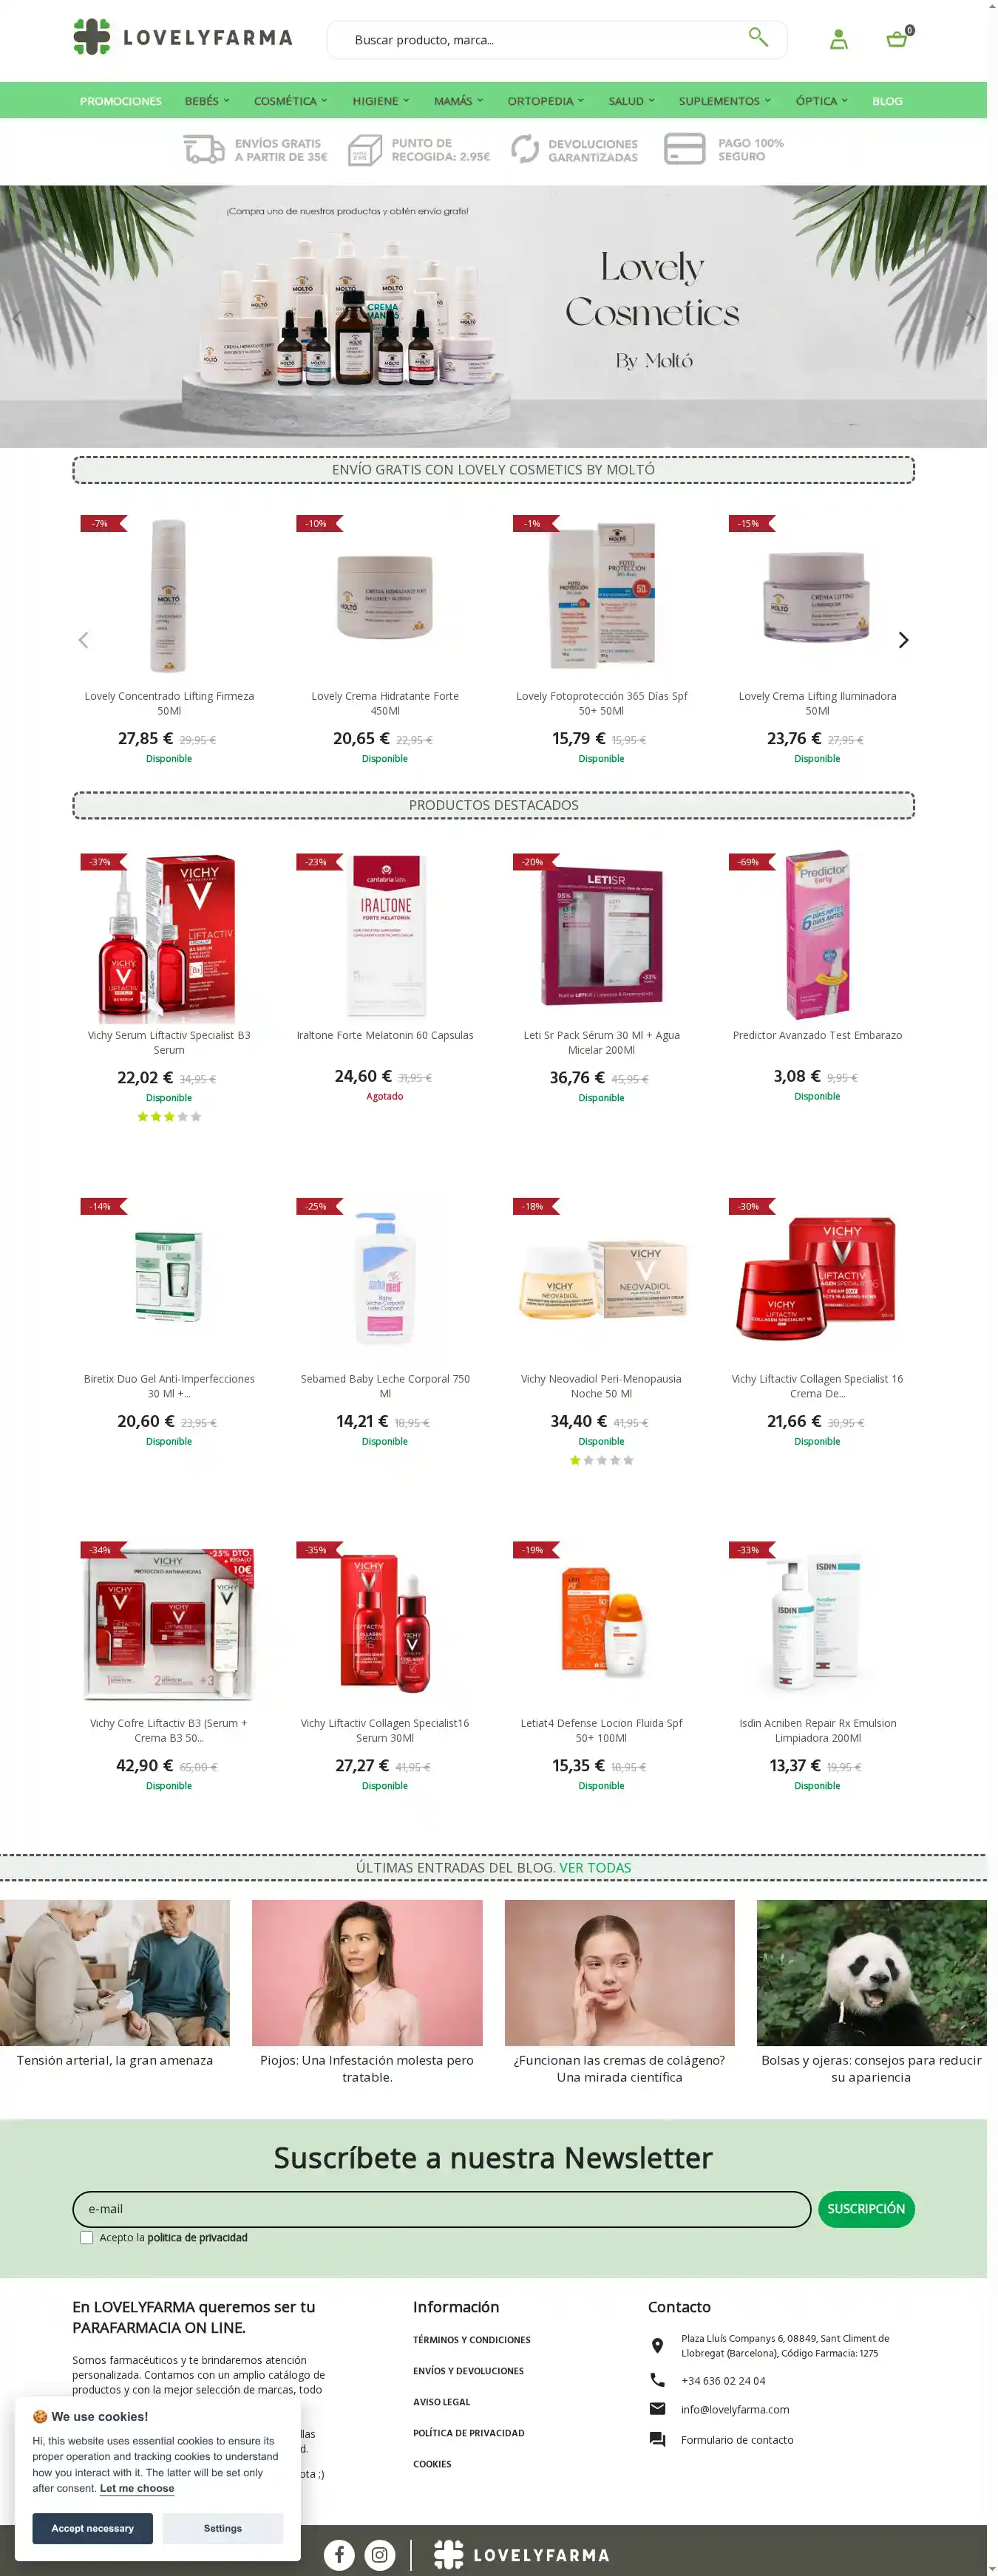Click the Facebook icon in footer
Image resolution: width=998 pixels, height=2576 pixels.
339,2555
